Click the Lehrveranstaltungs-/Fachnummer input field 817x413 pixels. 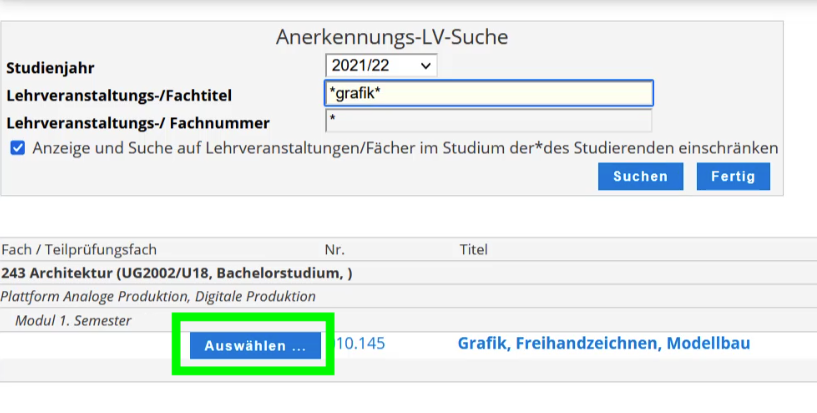489,120
